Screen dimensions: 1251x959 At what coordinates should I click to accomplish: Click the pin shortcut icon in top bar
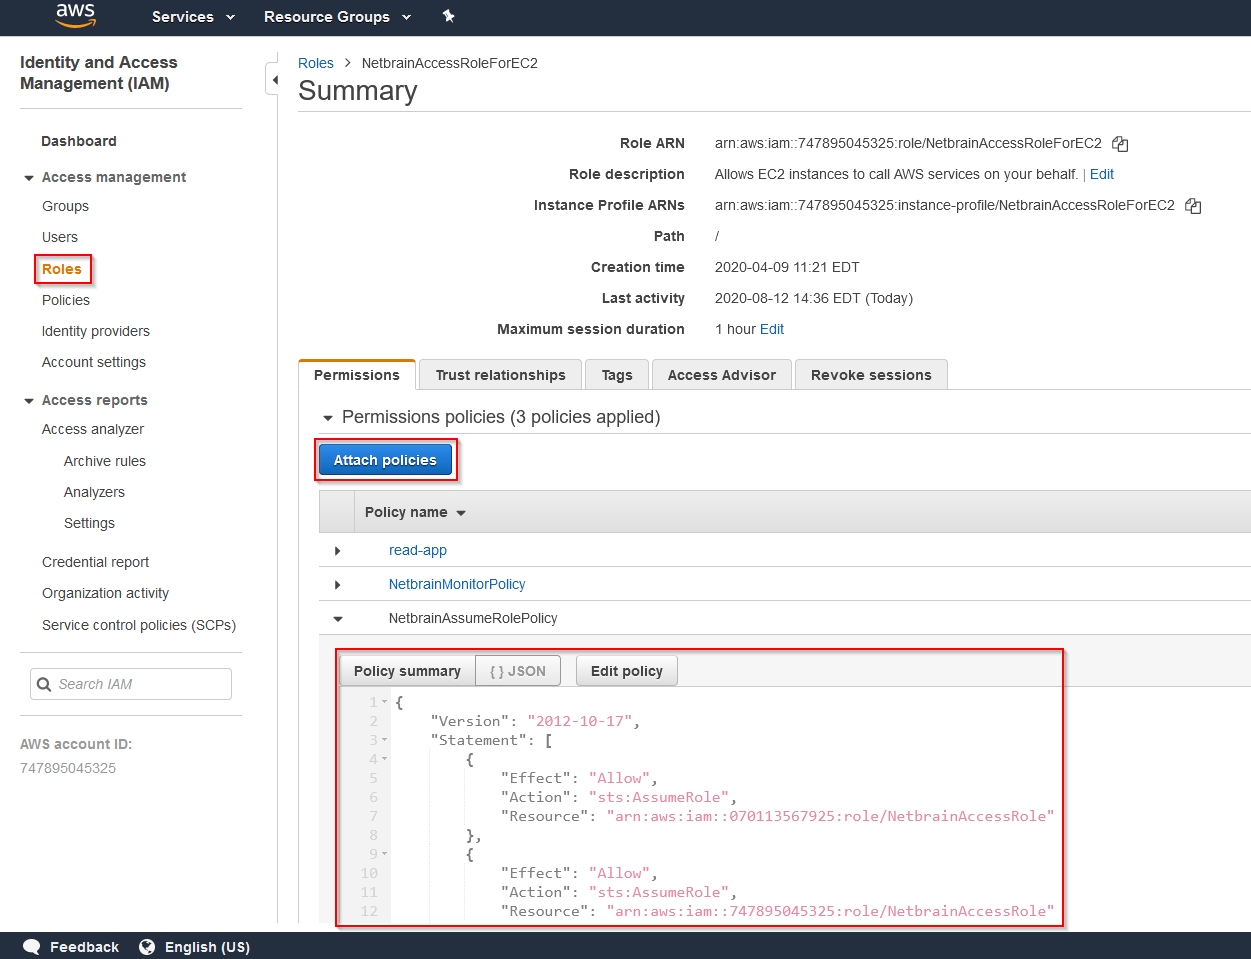tap(448, 16)
